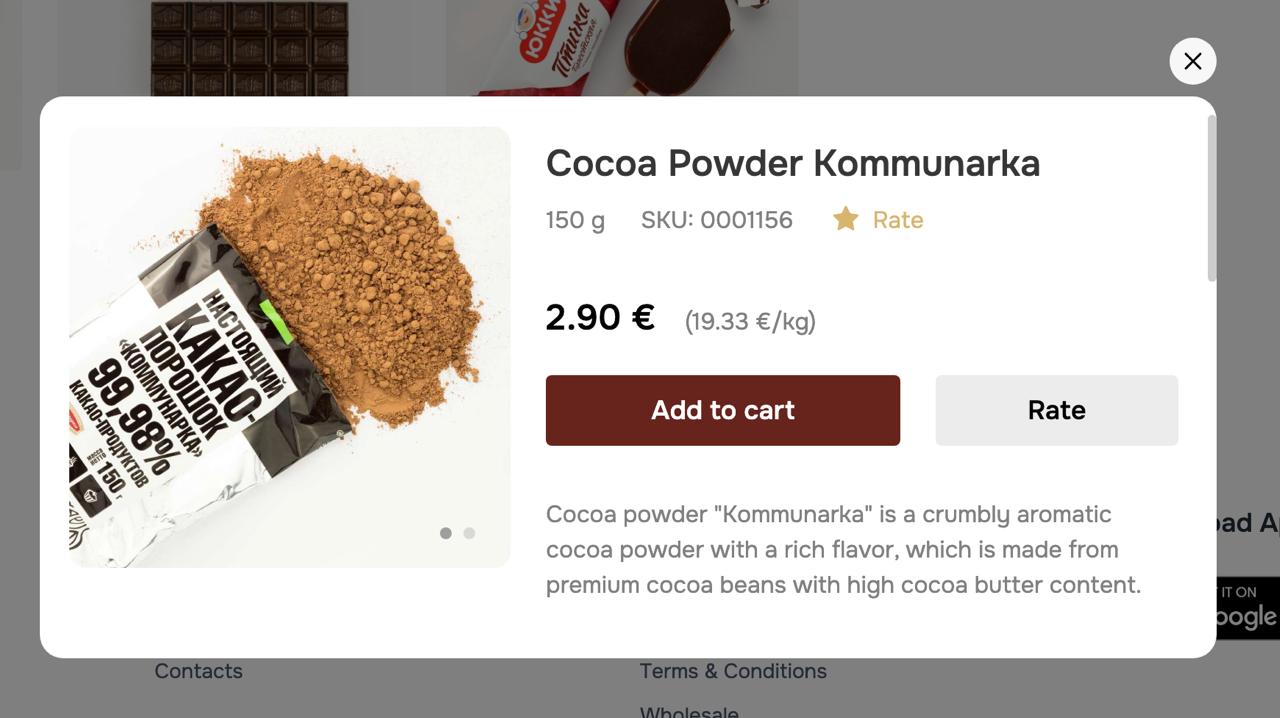Open the Wholesale footer link
The height and width of the screenshot is (718, 1280).
(x=689, y=711)
